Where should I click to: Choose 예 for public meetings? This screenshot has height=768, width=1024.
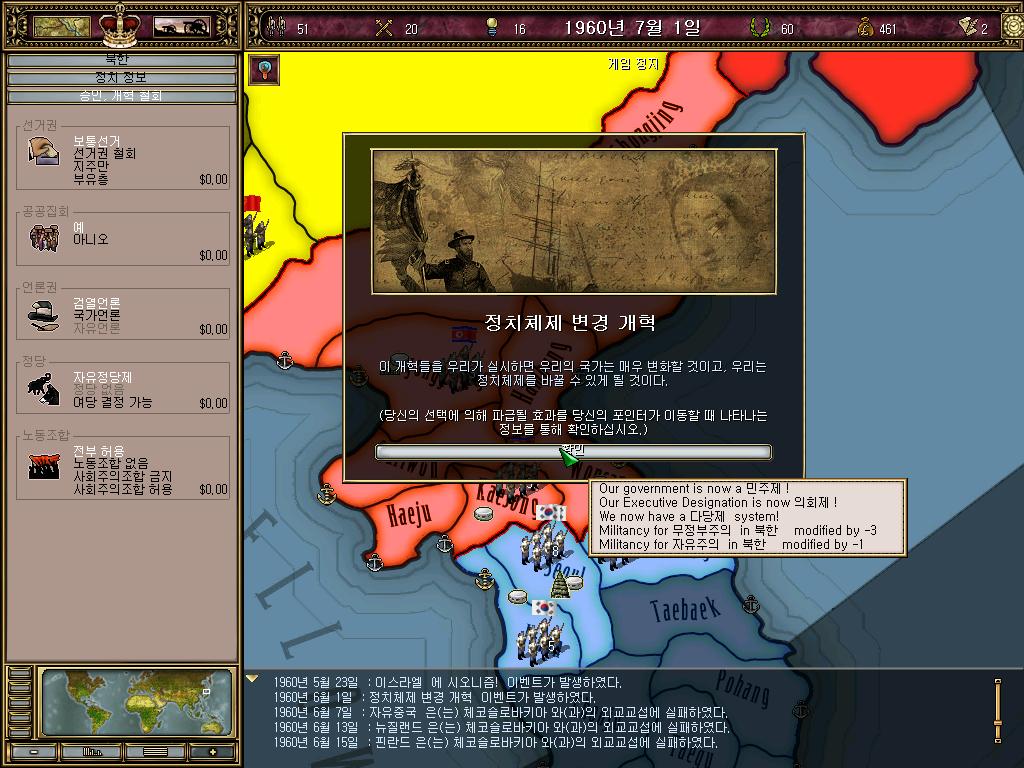pyautogui.click(x=78, y=227)
